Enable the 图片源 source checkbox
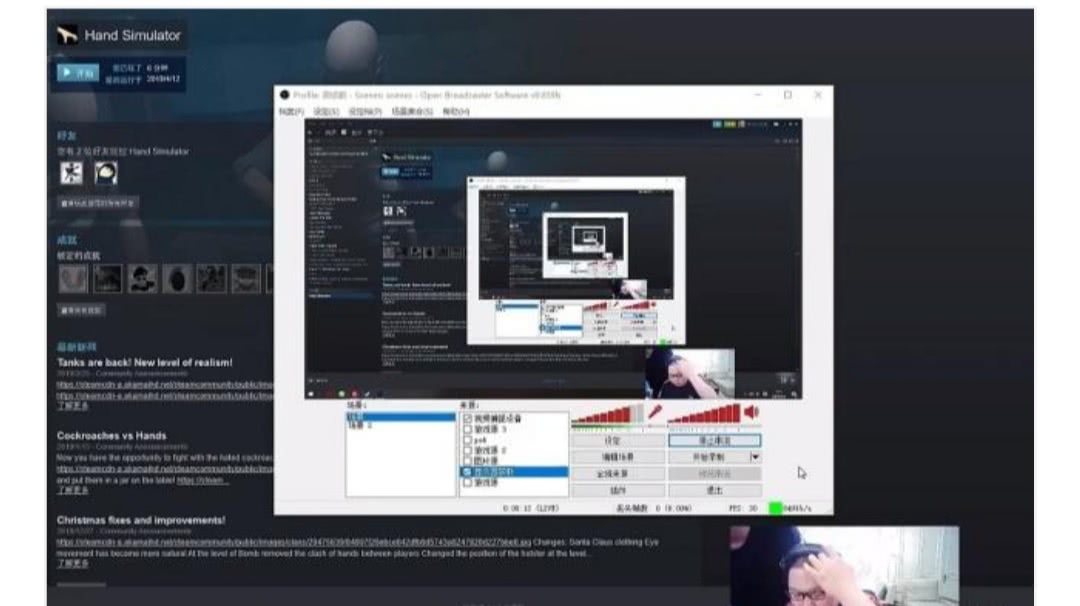Viewport: 1080px width, 606px height. pyautogui.click(x=468, y=461)
